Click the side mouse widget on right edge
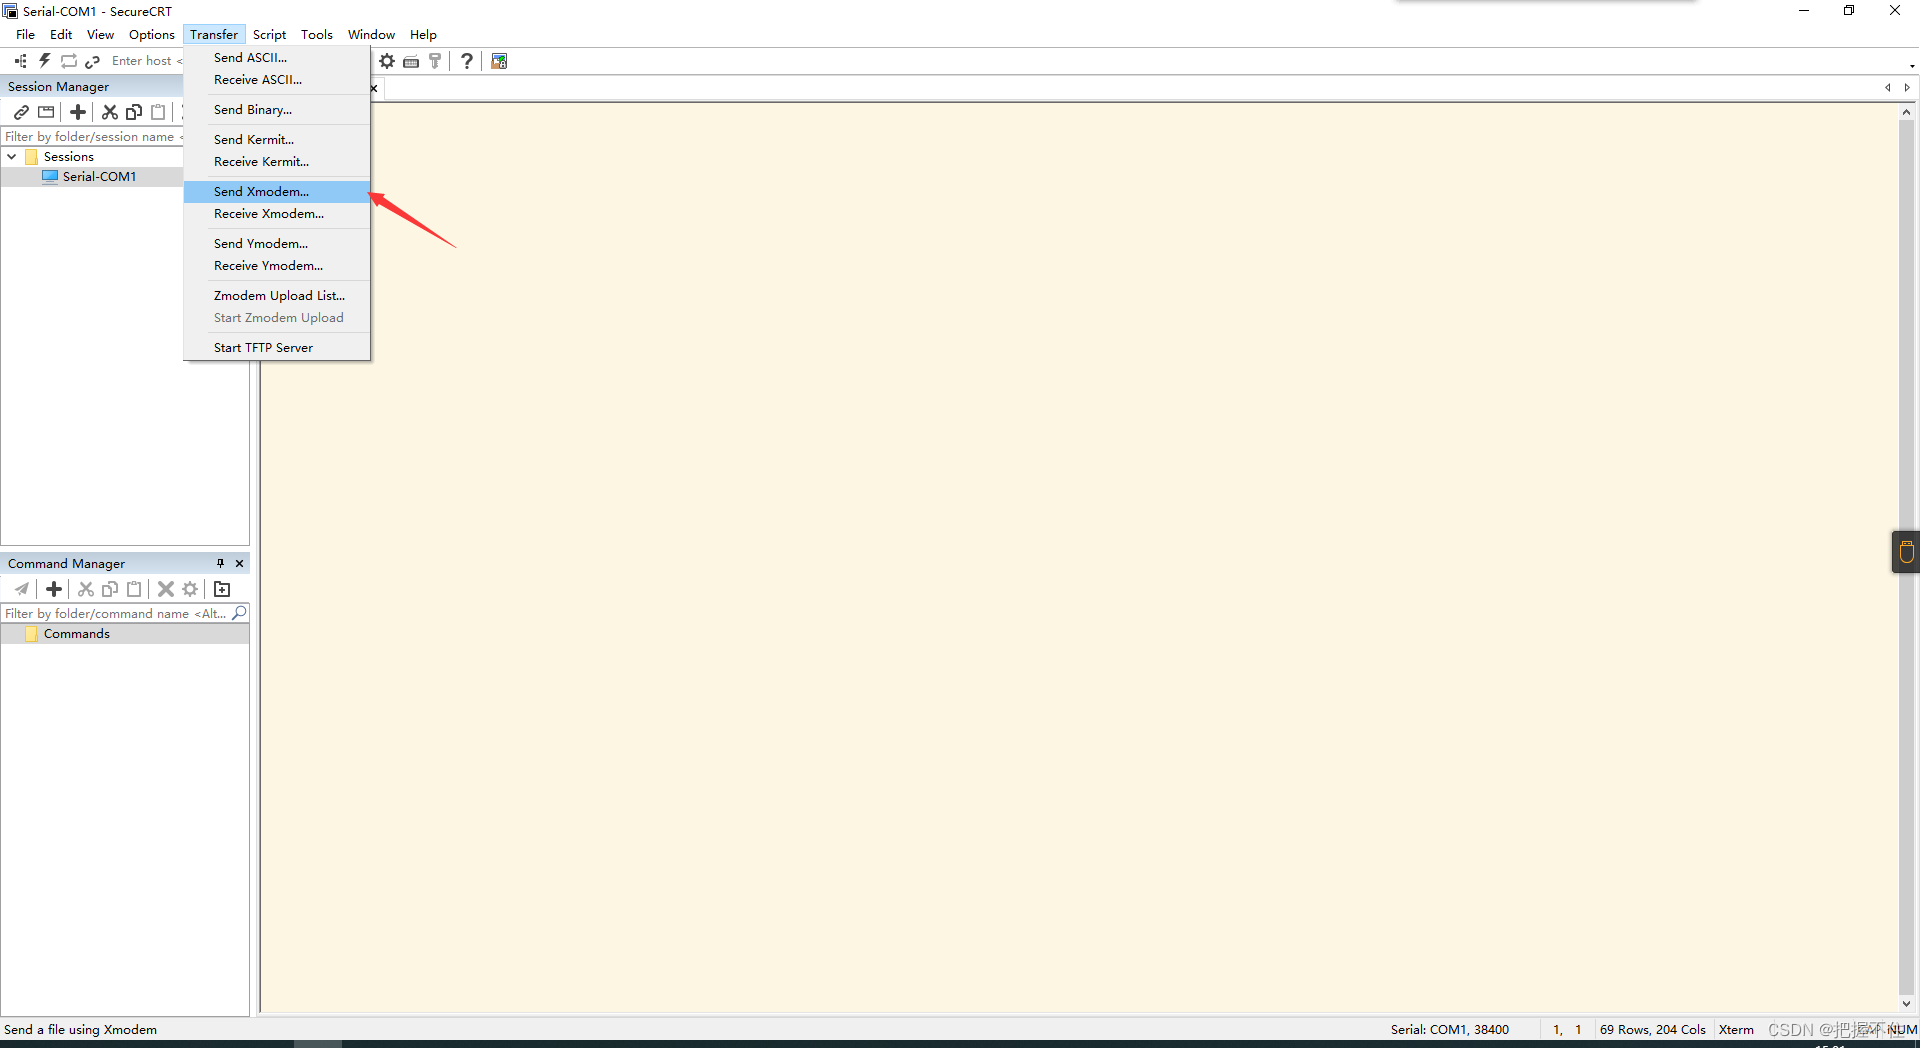Viewport: 1920px width, 1048px height. [1906, 551]
